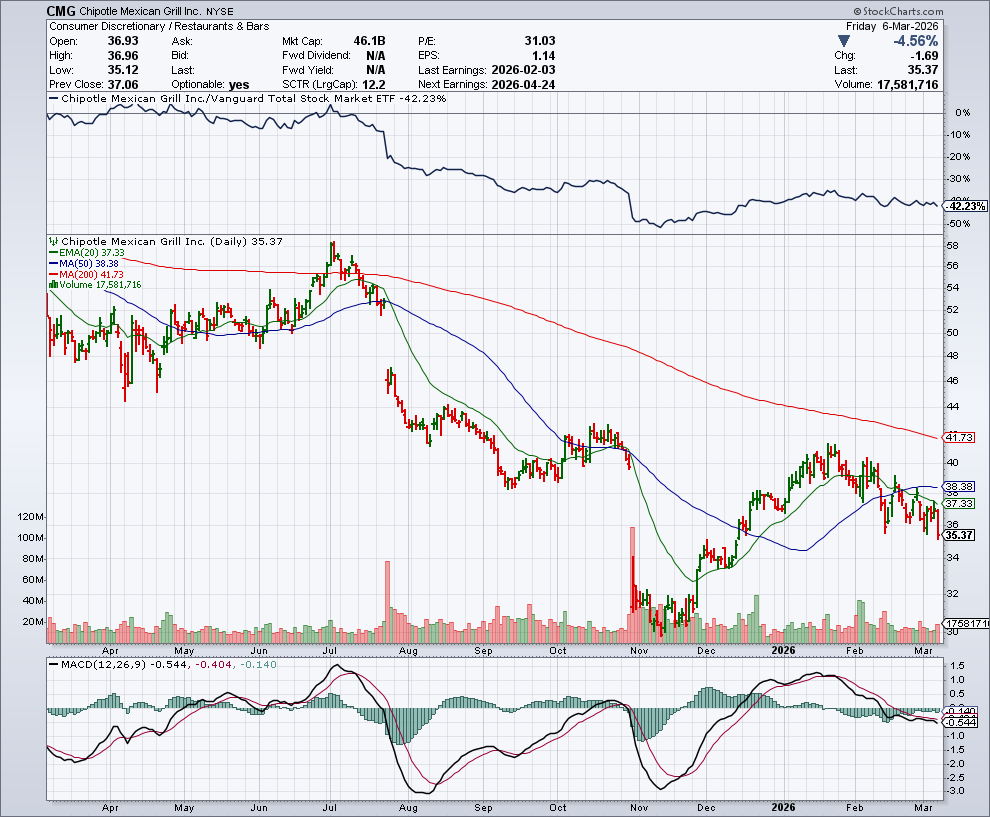Click the -42.23% relative performance axis tag

pos(966,206)
